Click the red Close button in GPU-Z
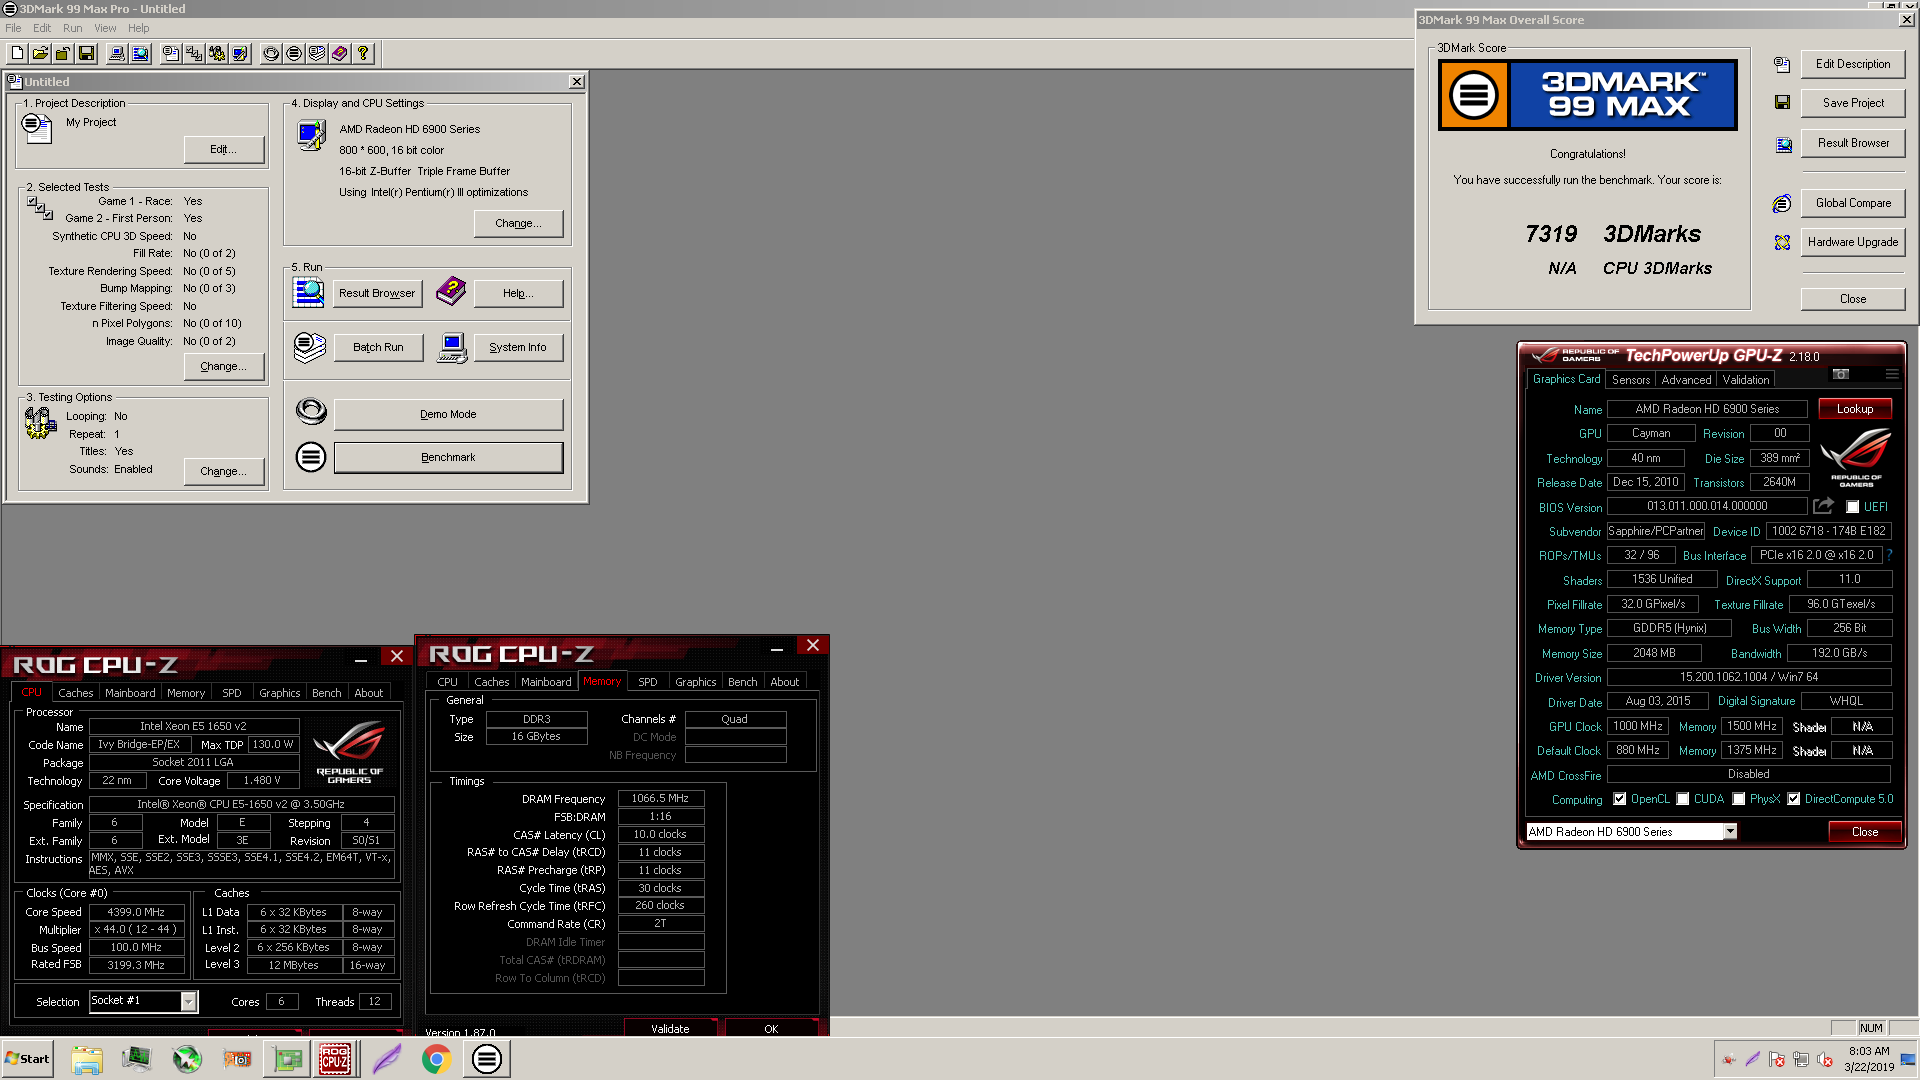The width and height of the screenshot is (1920, 1080). tap(1864, 832)
